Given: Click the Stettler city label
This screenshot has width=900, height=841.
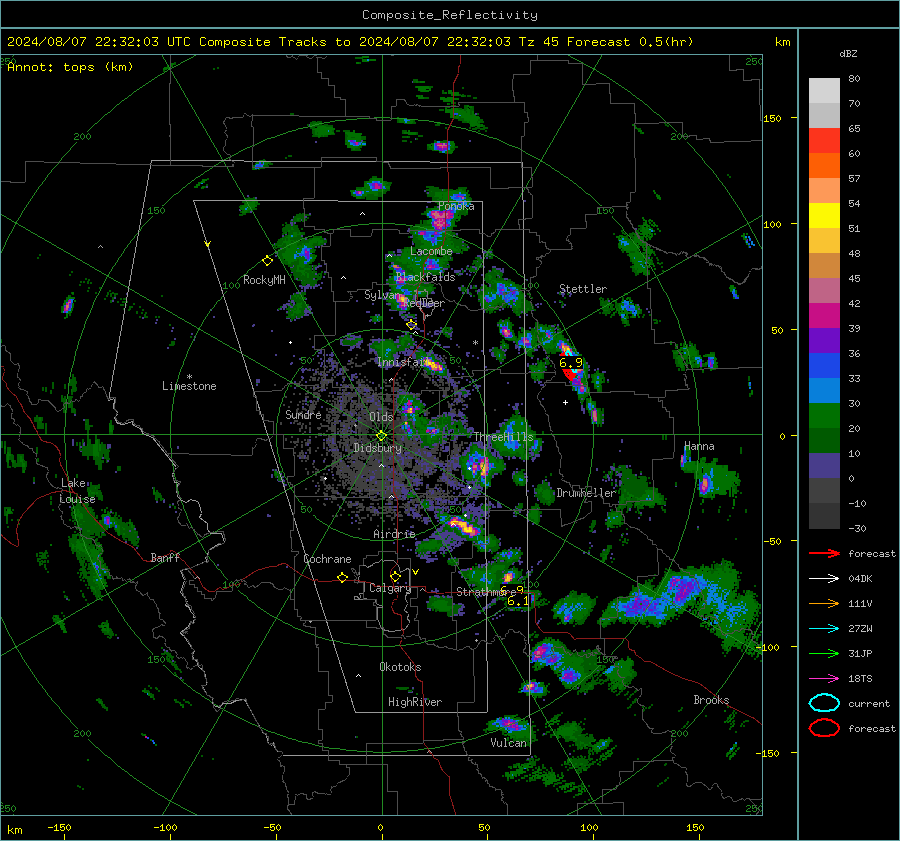Looking at the screenshot, I should coord(583,289).
